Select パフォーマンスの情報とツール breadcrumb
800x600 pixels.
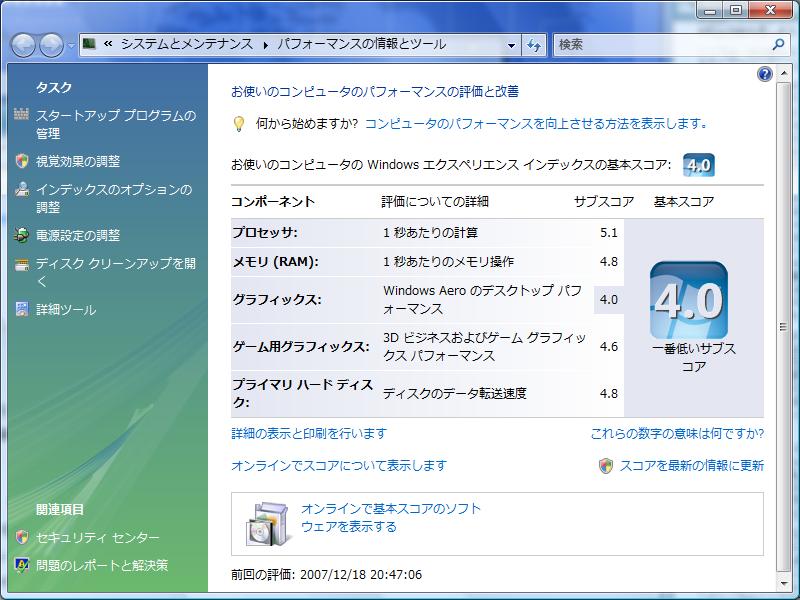[362, 44]
